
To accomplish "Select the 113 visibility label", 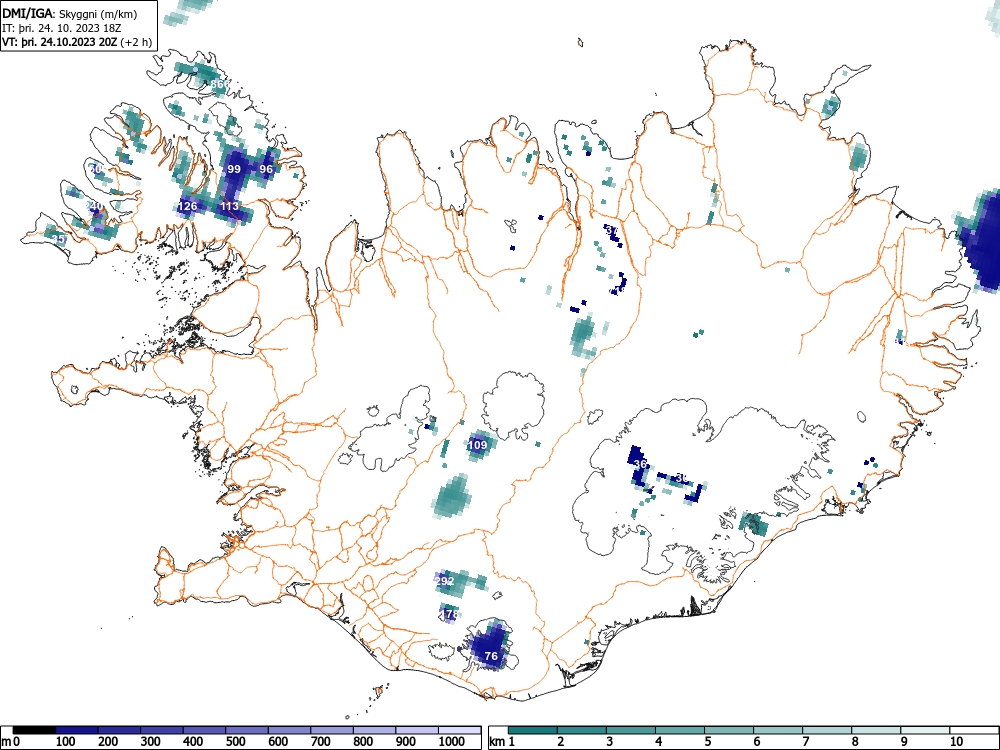I will click(x=230, y=206).
